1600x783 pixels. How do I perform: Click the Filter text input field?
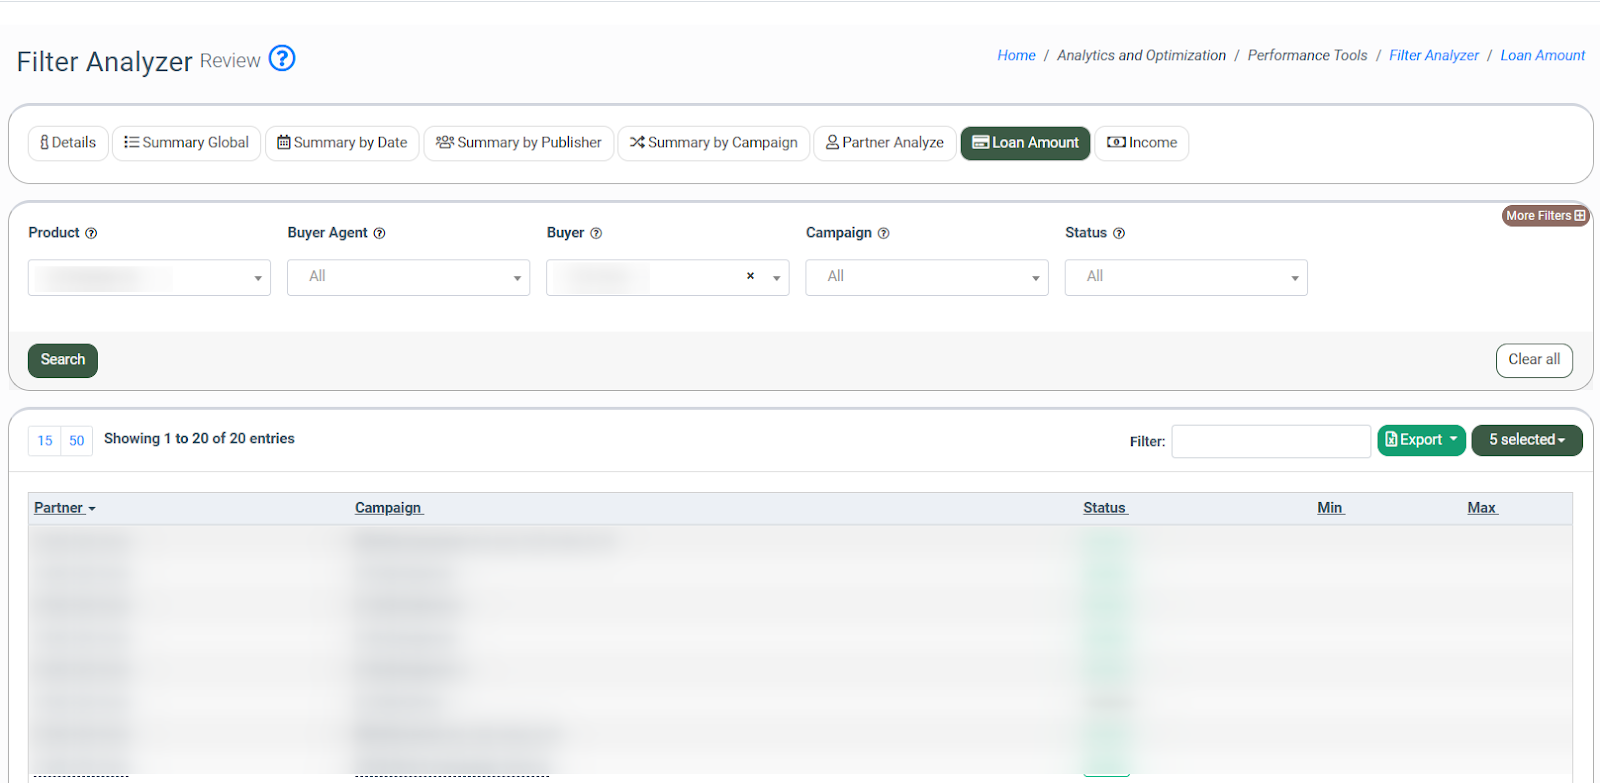click(1270, 441)
